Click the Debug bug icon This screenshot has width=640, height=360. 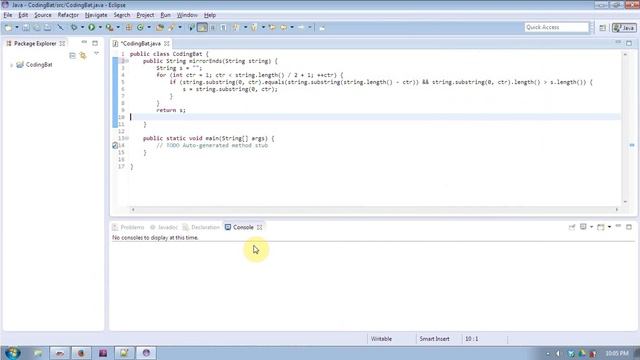click(74, 27)
